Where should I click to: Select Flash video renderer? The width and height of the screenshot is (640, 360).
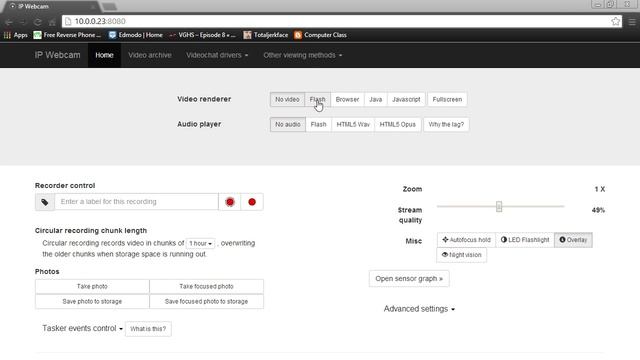[318, 99]
